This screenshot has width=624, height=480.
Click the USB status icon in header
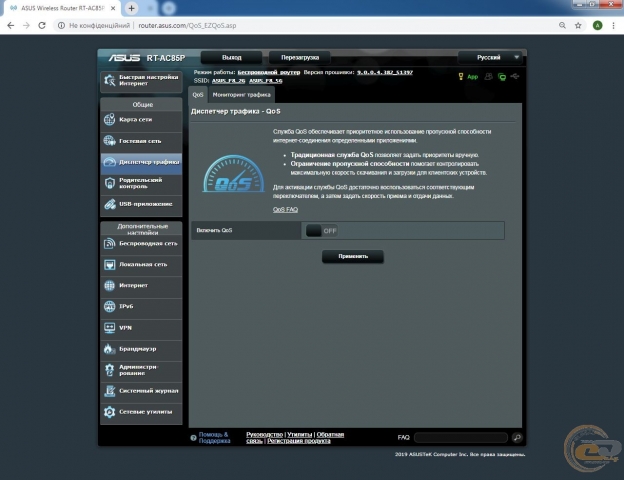(x=515, y=76)
